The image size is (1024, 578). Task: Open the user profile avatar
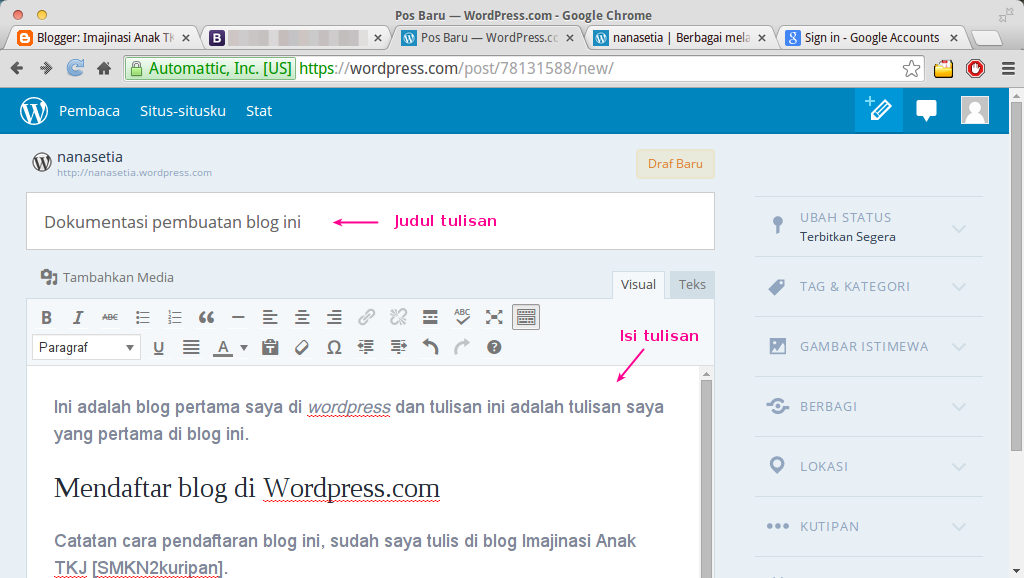pyautogui.click(x=974, y=110)
